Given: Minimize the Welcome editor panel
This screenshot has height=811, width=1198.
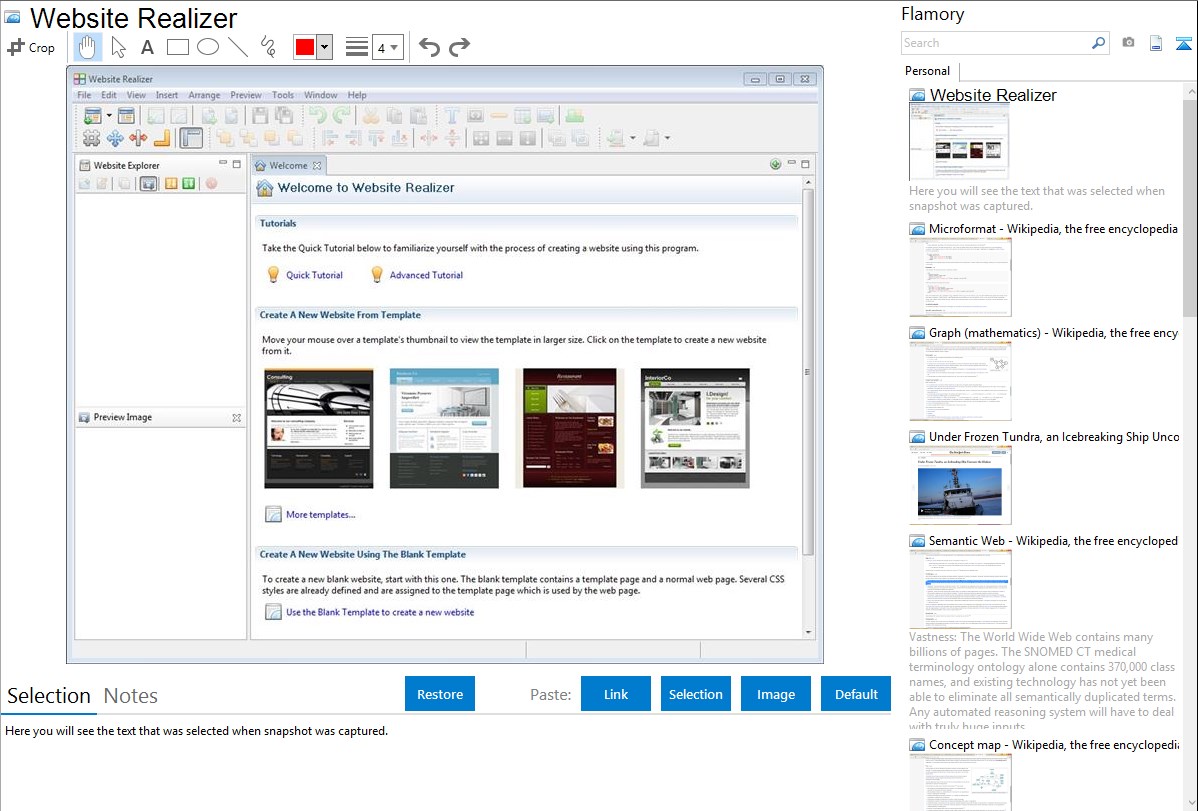Looking at the screenshot, I should (792, 164).
